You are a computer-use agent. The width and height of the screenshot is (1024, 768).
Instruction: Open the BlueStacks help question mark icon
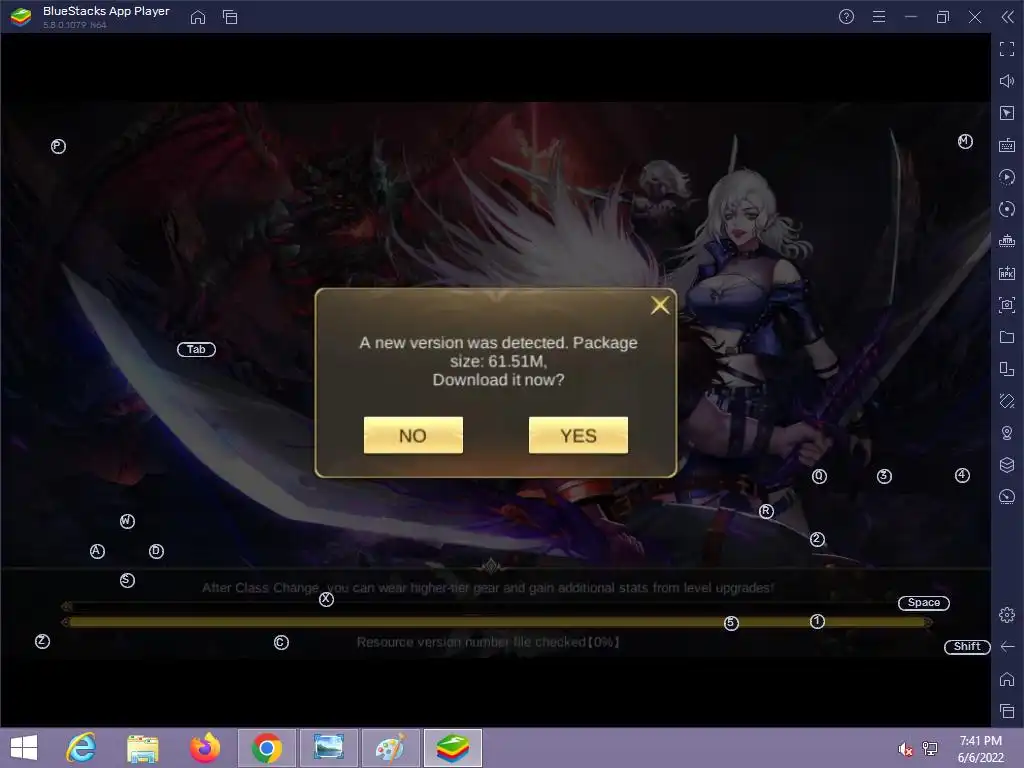846,17
